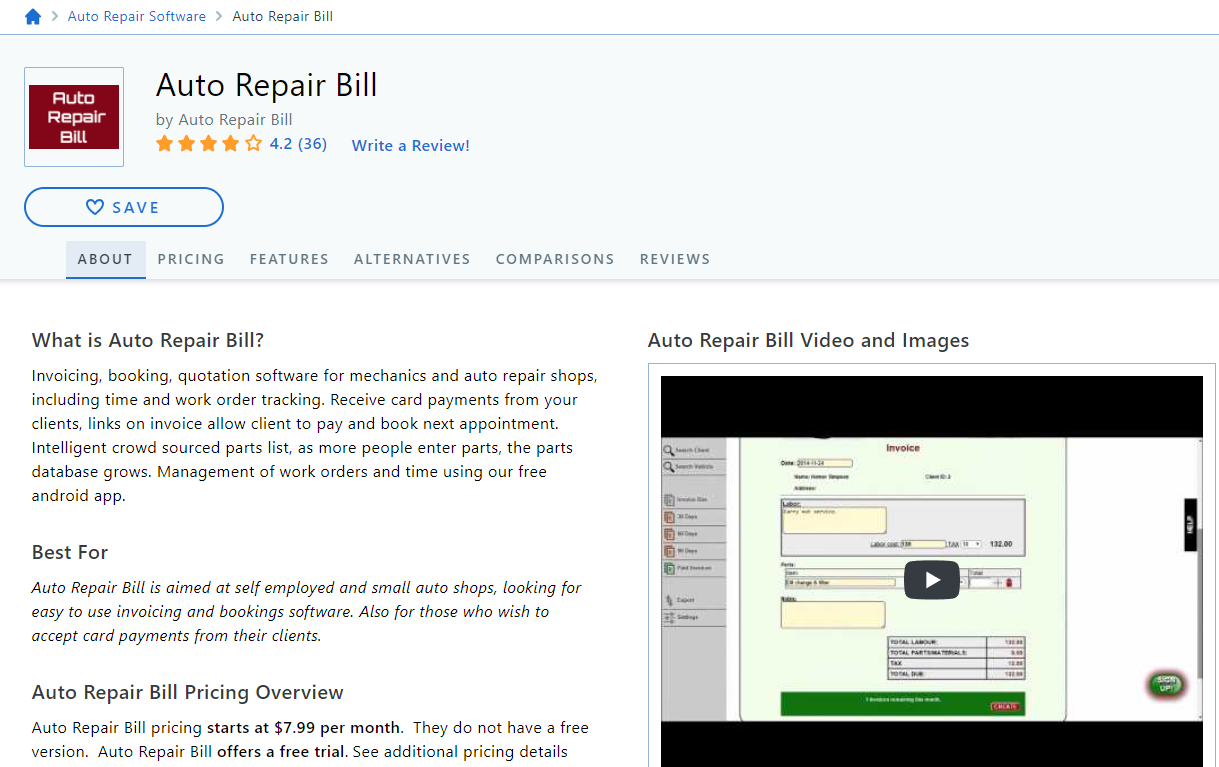Click the Labor text box in video invoice

pyautogui.click(x=834, y=520)
